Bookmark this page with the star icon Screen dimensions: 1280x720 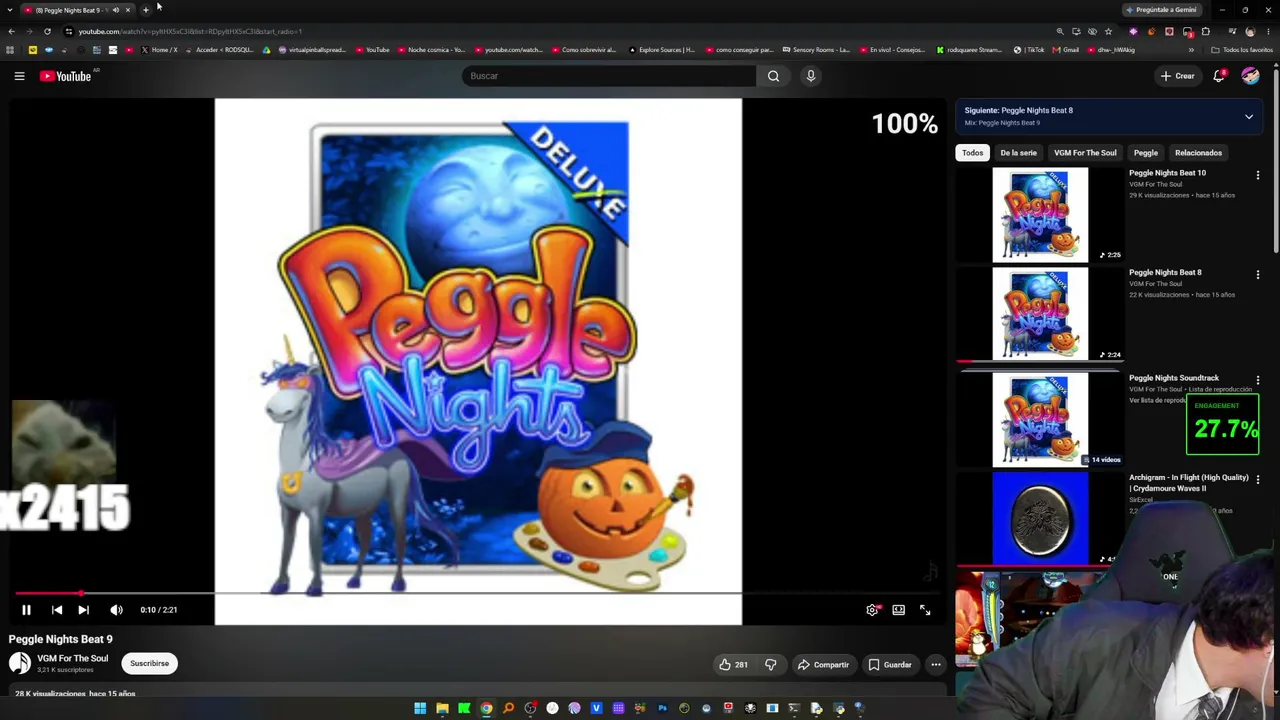pos(1108,31)
